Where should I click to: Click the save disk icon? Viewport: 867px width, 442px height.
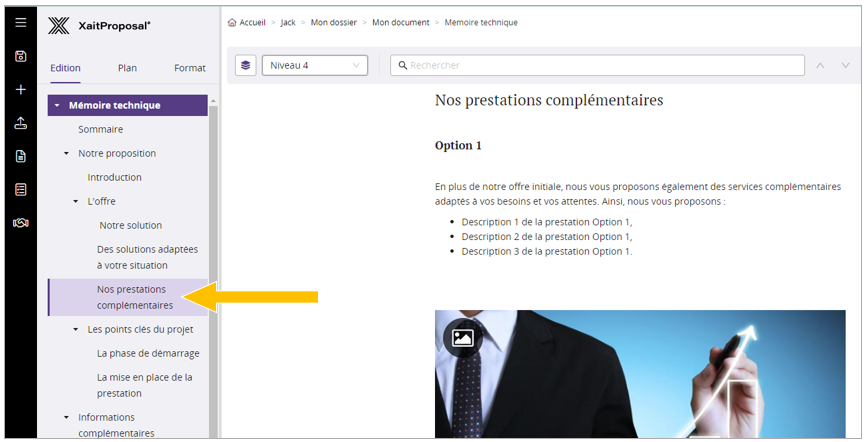(20, 56)
